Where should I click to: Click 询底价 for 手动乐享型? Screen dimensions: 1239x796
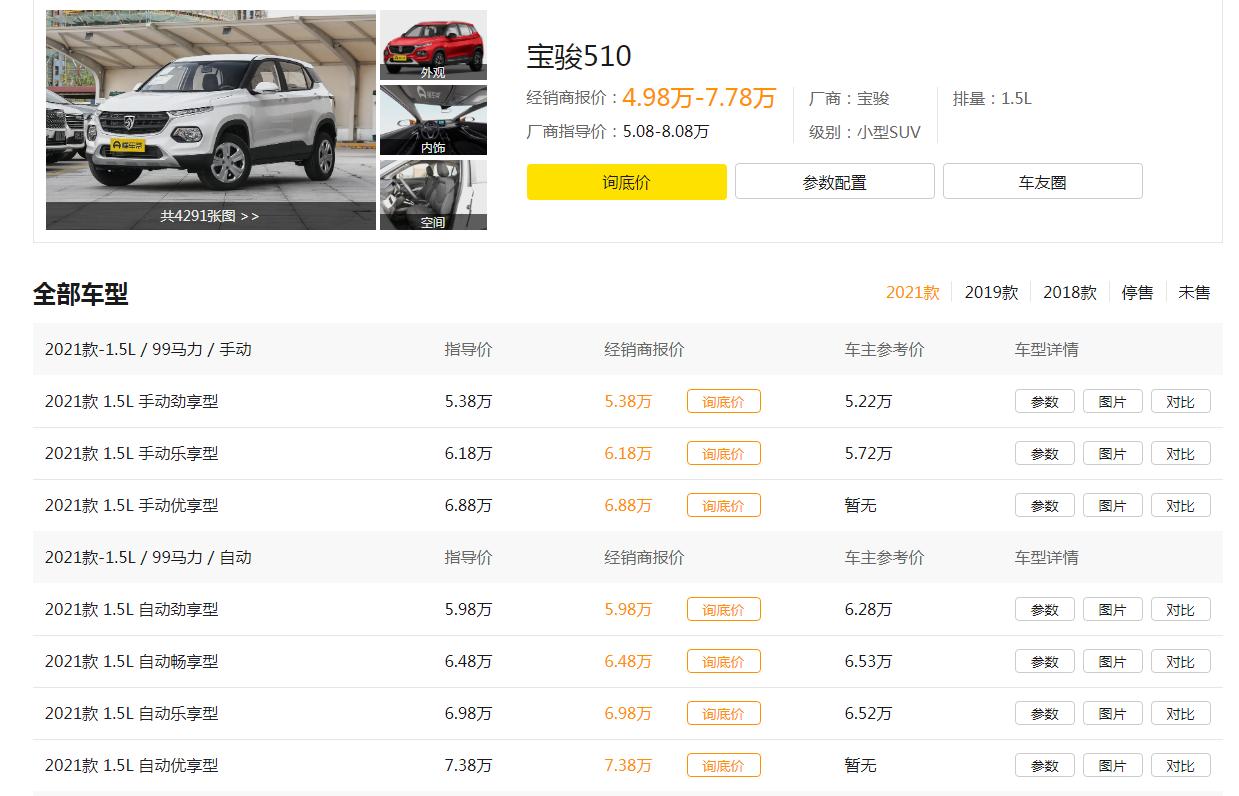pos(724,453)
